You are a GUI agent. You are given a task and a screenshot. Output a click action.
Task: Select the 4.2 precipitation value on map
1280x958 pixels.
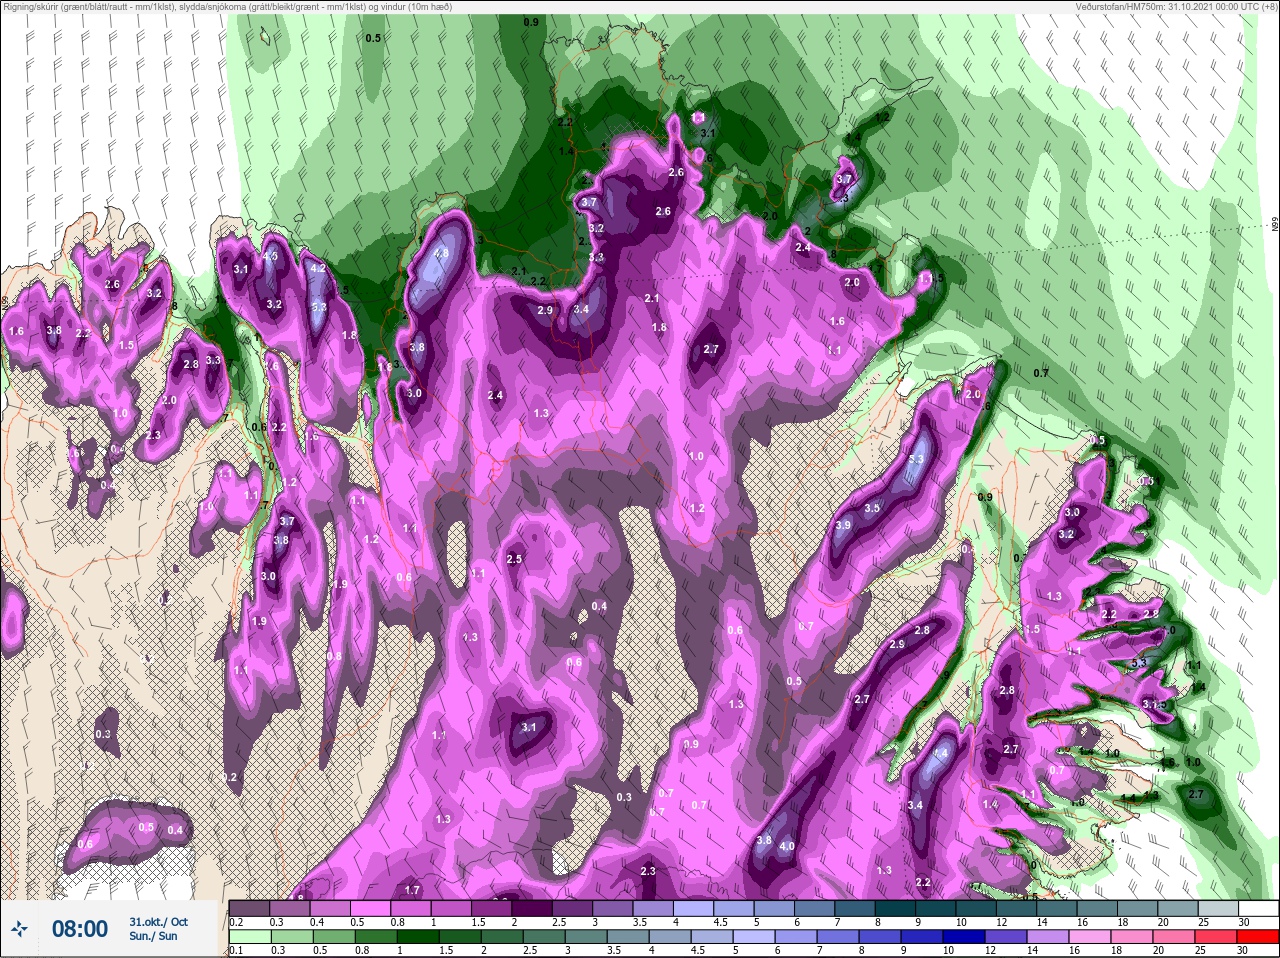(318, 268)
